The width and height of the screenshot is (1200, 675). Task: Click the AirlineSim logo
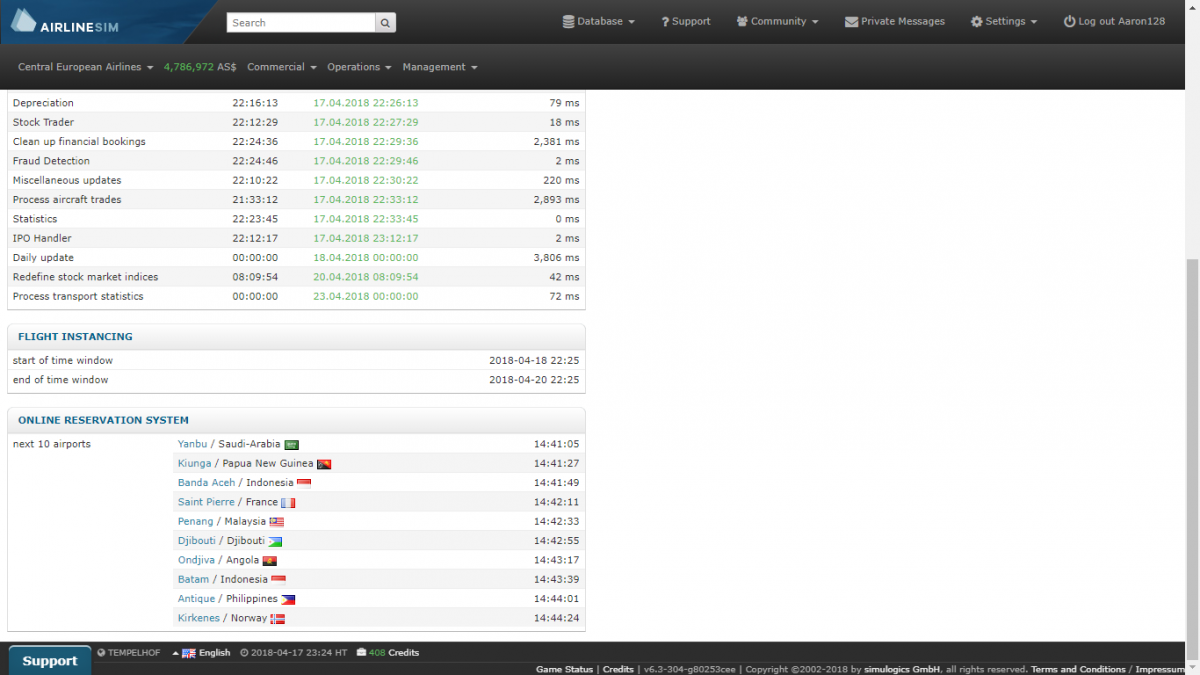(64, 22)
